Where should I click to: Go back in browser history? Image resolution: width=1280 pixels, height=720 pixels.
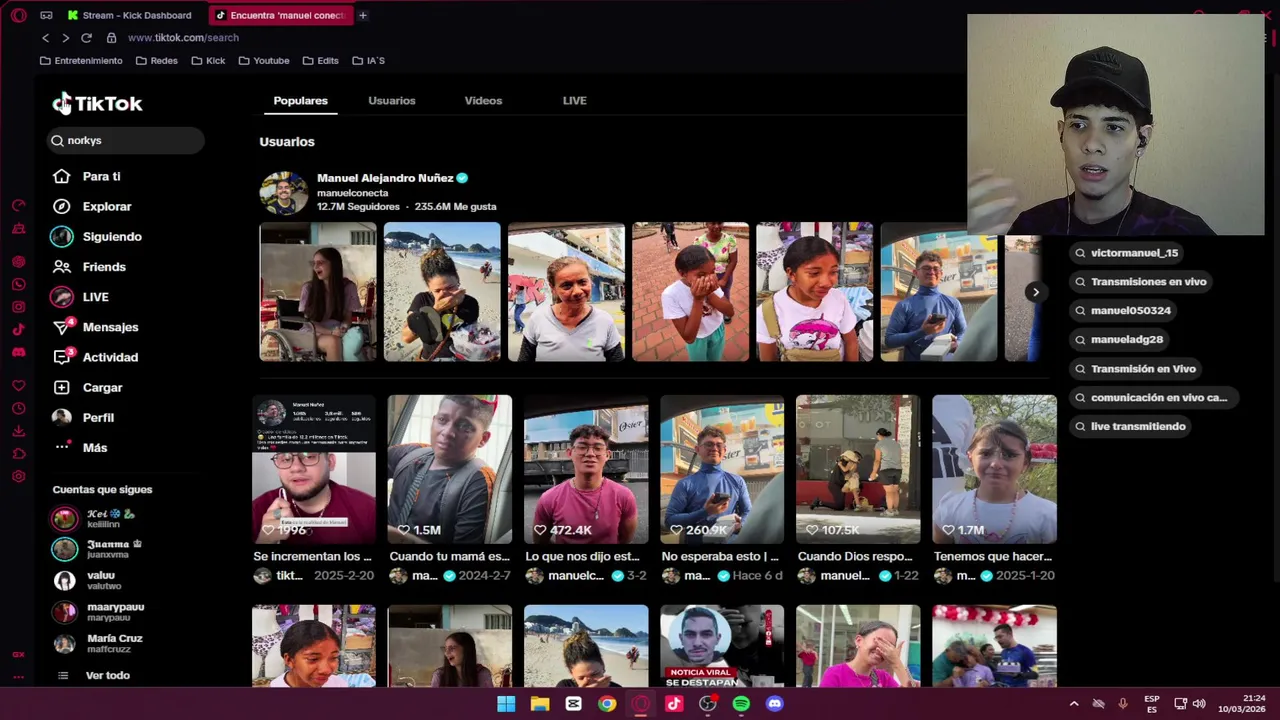pyautogui.click(x=45, y=38)
